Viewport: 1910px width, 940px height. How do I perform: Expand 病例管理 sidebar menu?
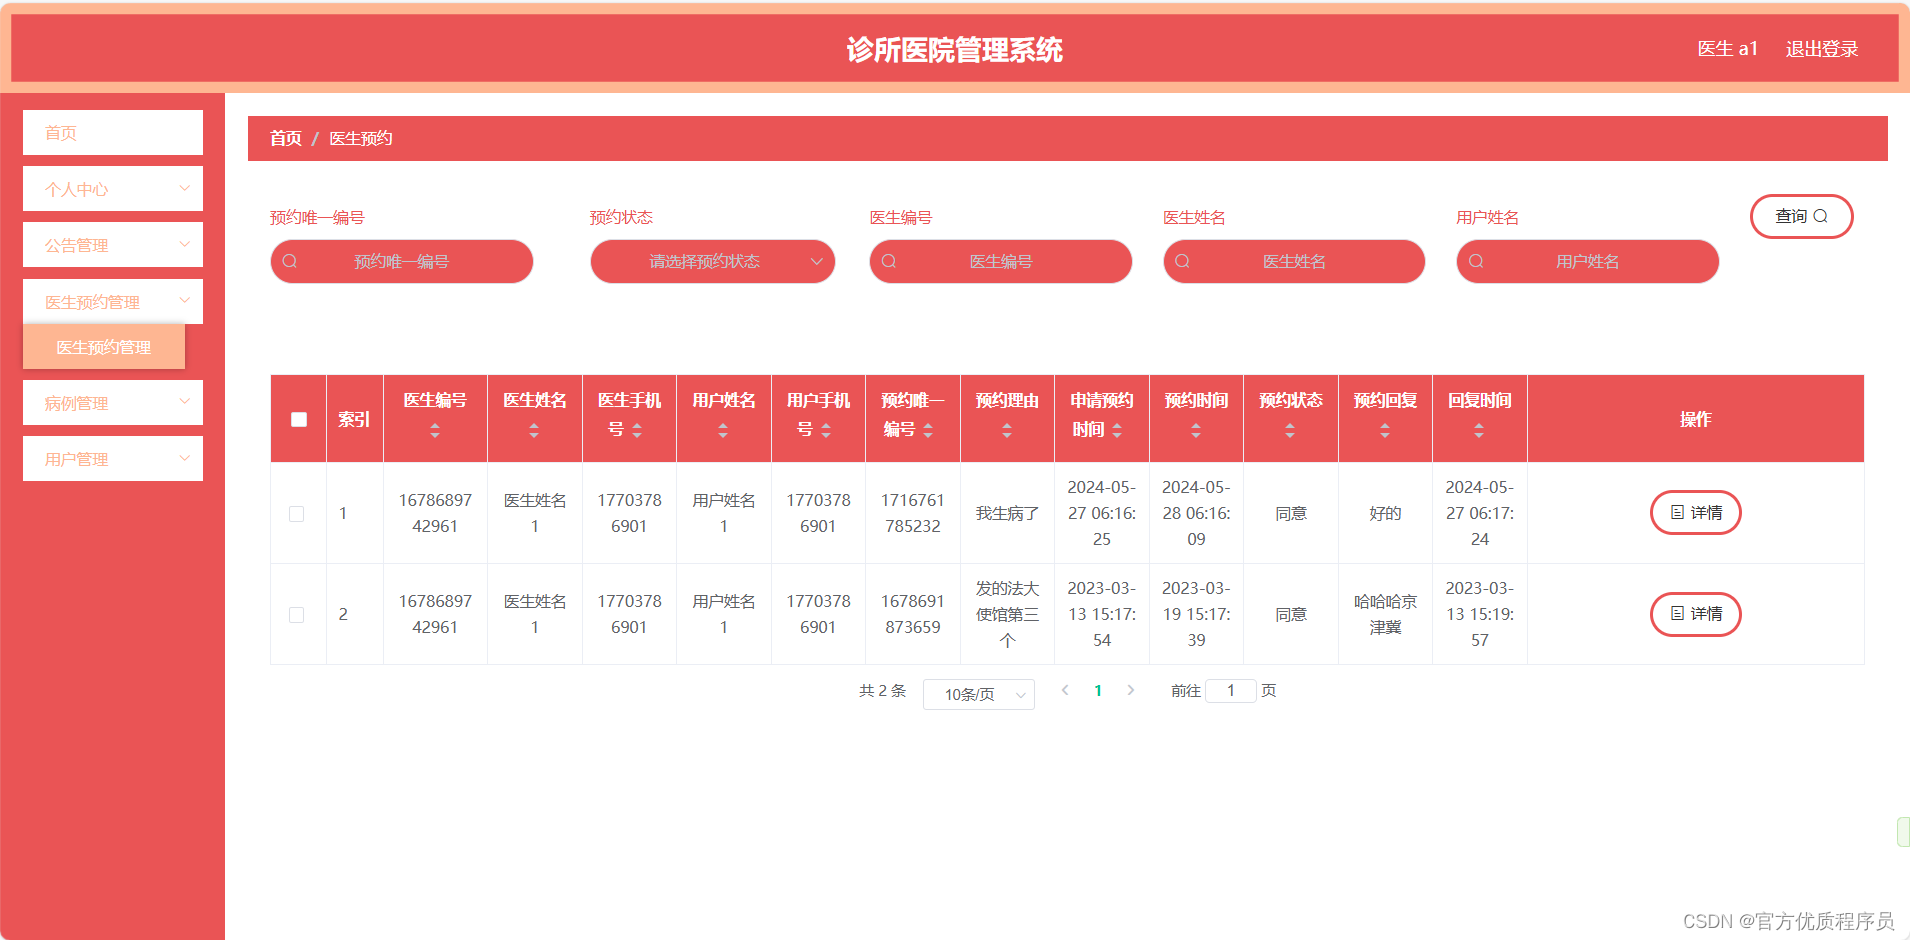point(113,403)
